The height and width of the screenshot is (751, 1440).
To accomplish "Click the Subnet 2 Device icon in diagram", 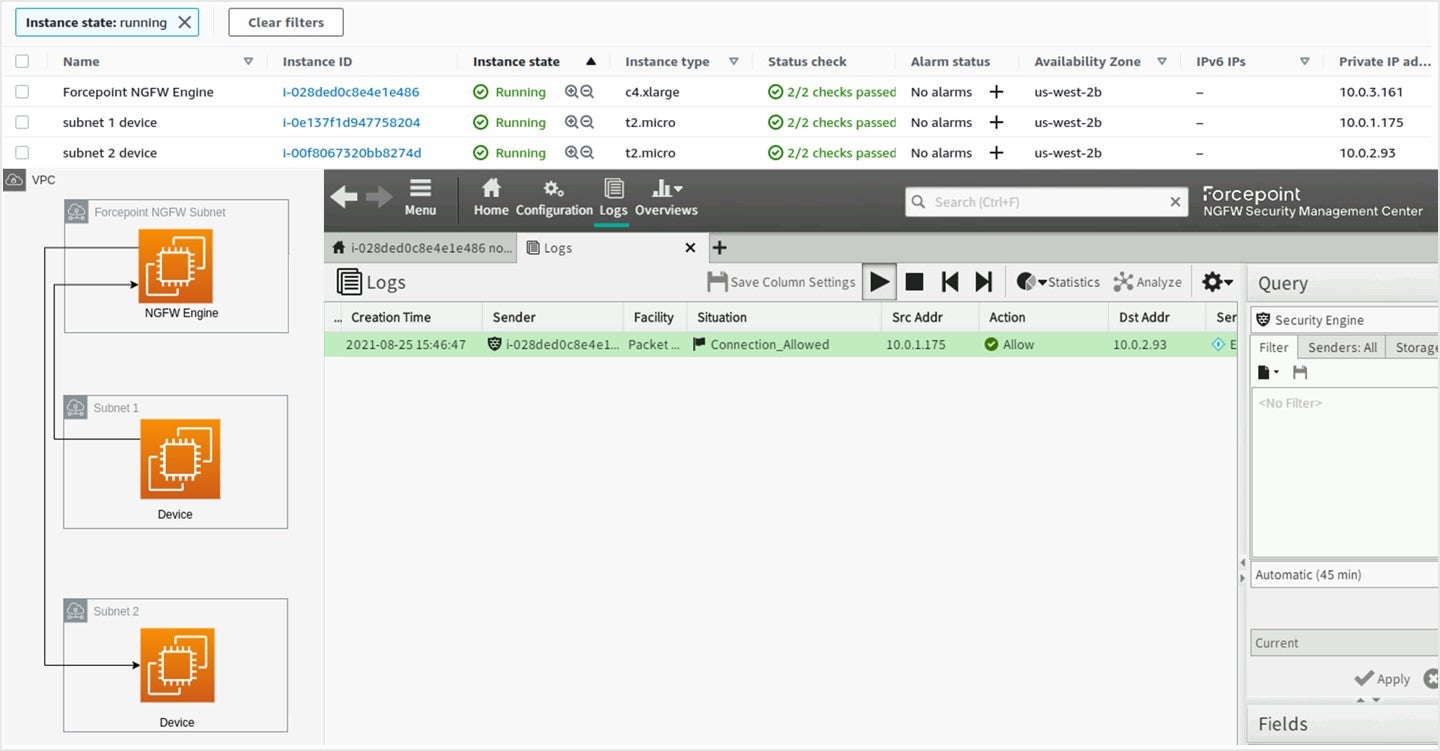I will pos(177,666).
